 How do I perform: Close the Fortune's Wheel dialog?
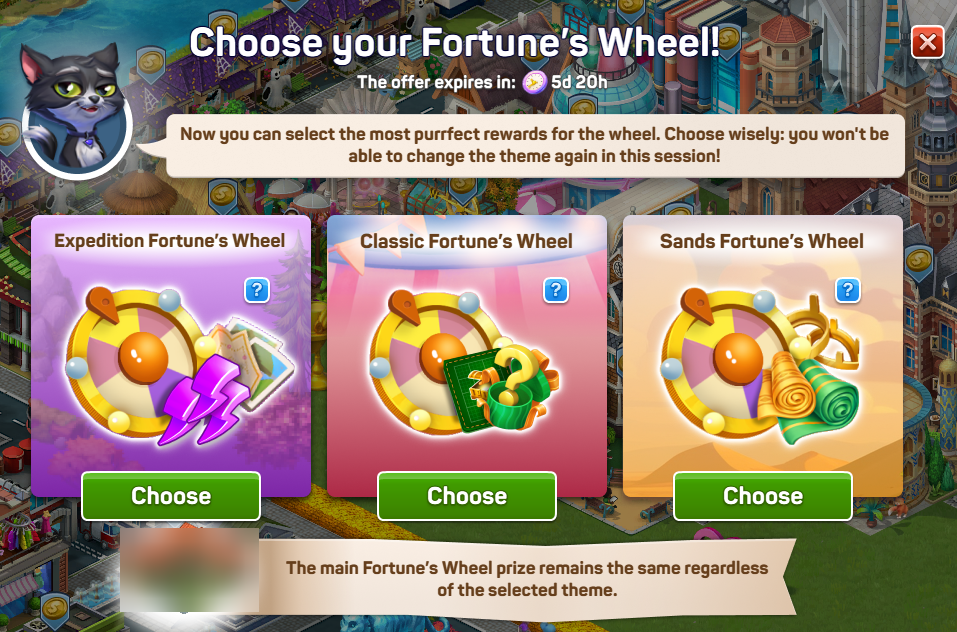927,43
